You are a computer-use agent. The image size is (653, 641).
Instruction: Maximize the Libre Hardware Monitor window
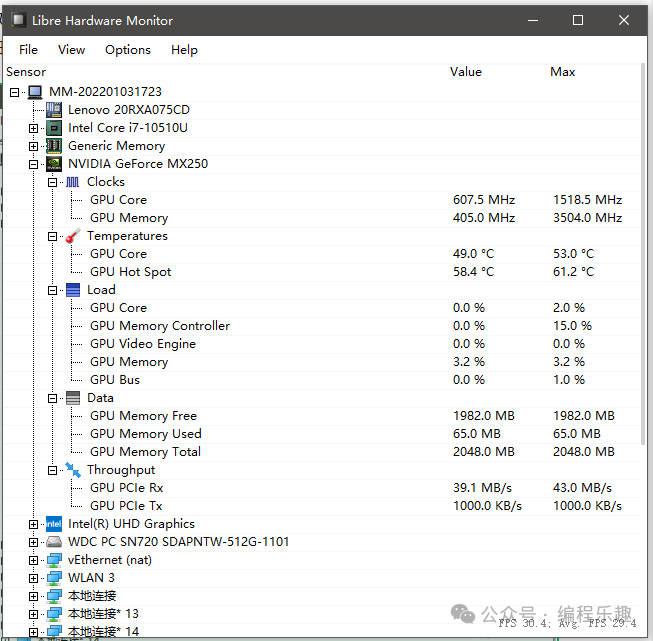click(578, 20)
